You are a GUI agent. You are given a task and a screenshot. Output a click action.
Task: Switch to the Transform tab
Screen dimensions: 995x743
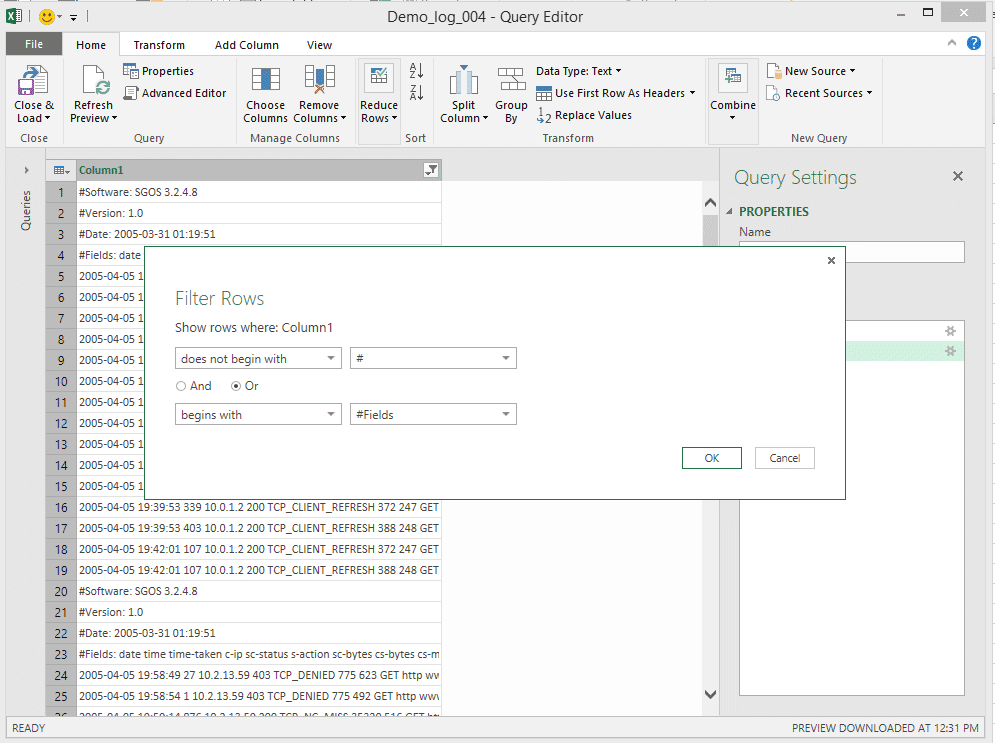coord(159,45)
